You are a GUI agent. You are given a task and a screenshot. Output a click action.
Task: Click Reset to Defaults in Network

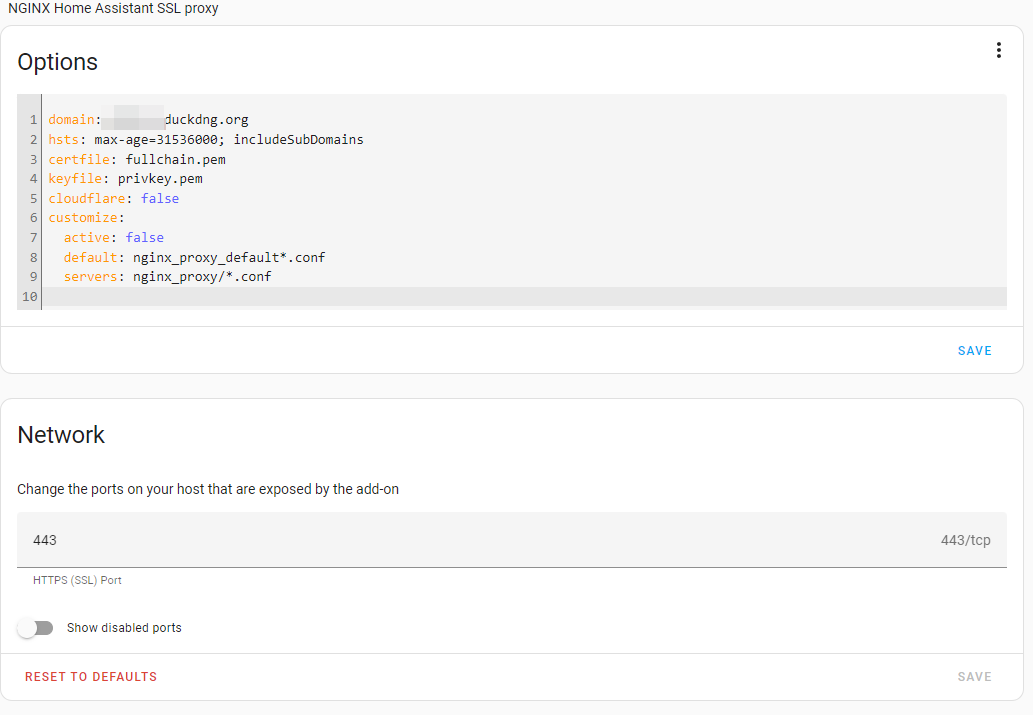coord(91,677)
